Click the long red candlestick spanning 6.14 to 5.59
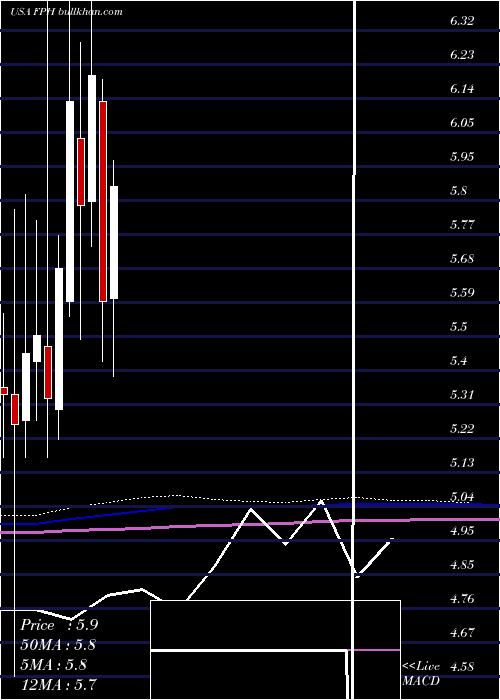 tap(103, 201)
